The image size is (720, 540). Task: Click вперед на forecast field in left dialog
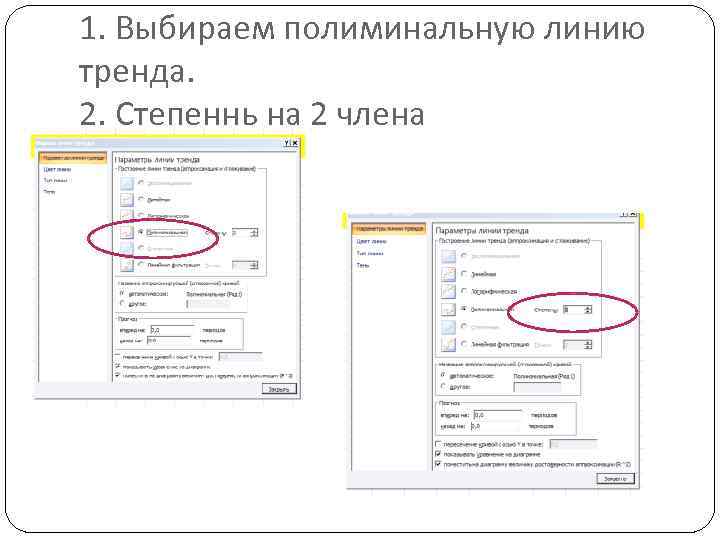click(173, 330)
